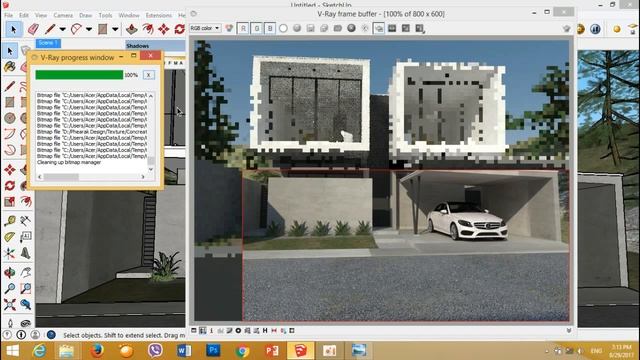Click the Shadows panel header
The image size is (640, 360).
[155, 45]
